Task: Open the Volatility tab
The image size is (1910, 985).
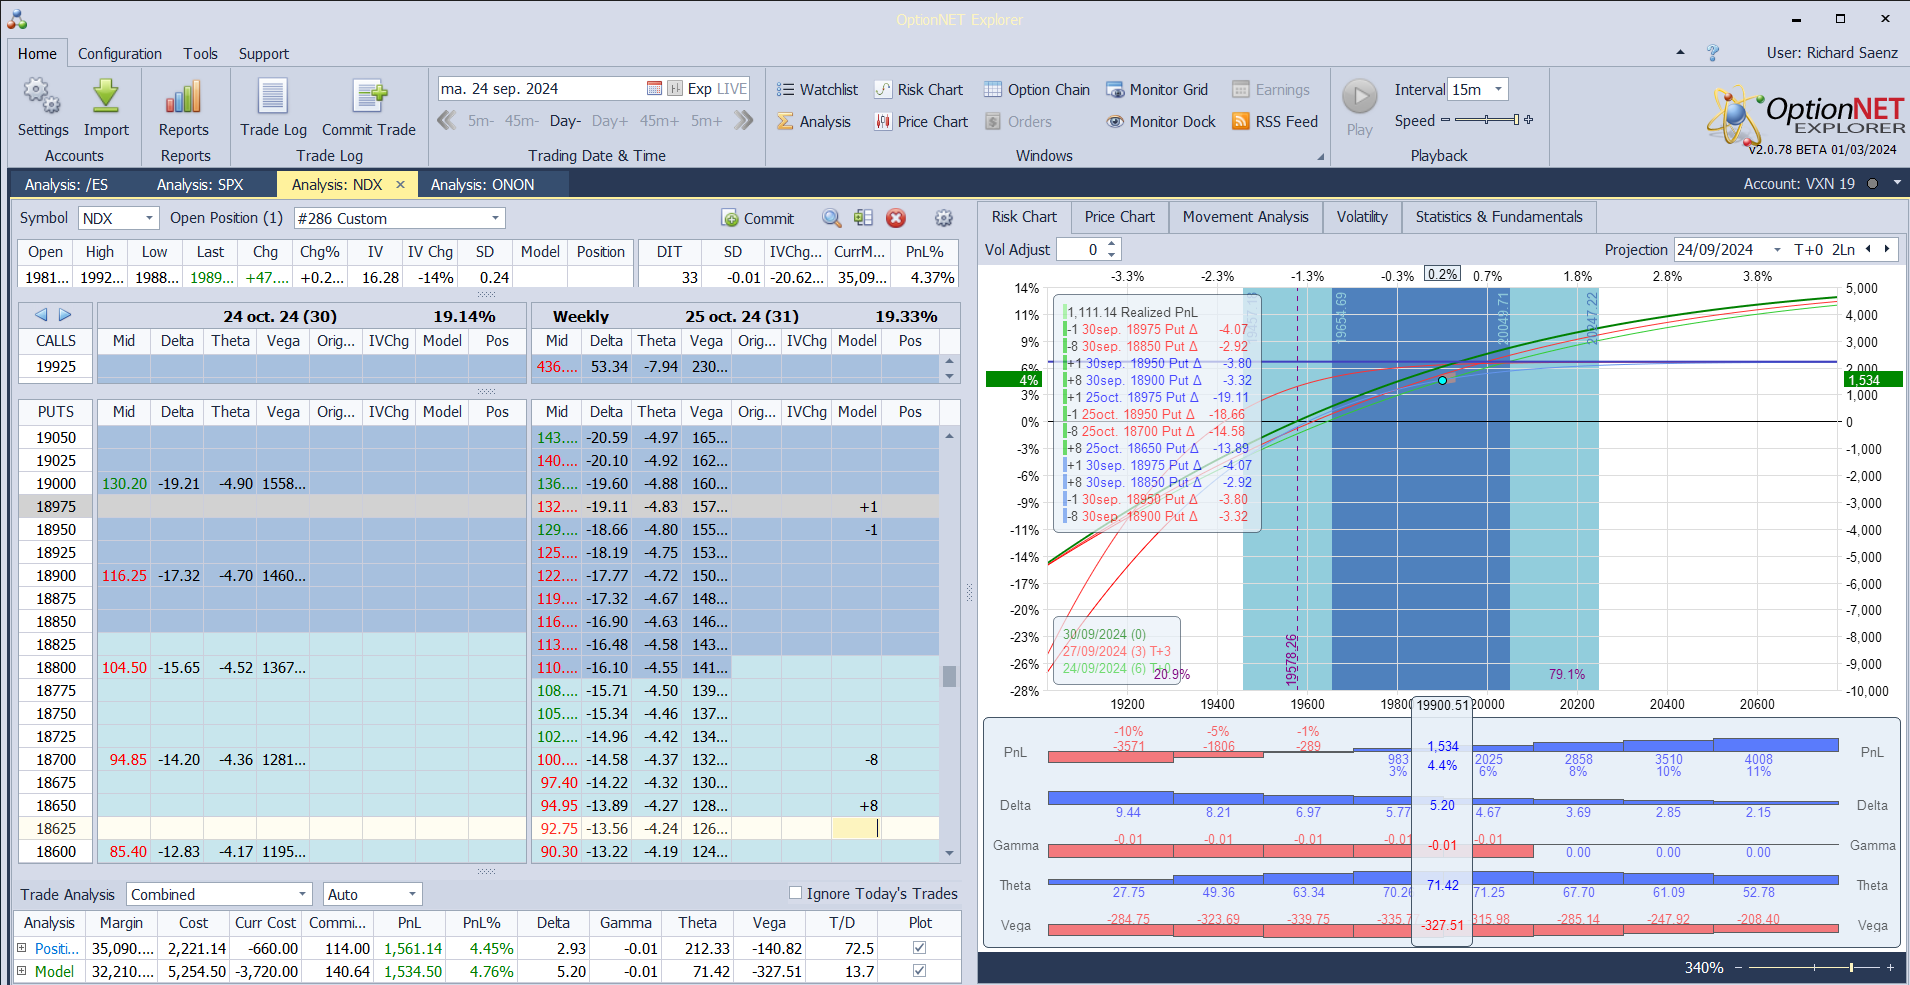Action: (x=1362, y=217)
